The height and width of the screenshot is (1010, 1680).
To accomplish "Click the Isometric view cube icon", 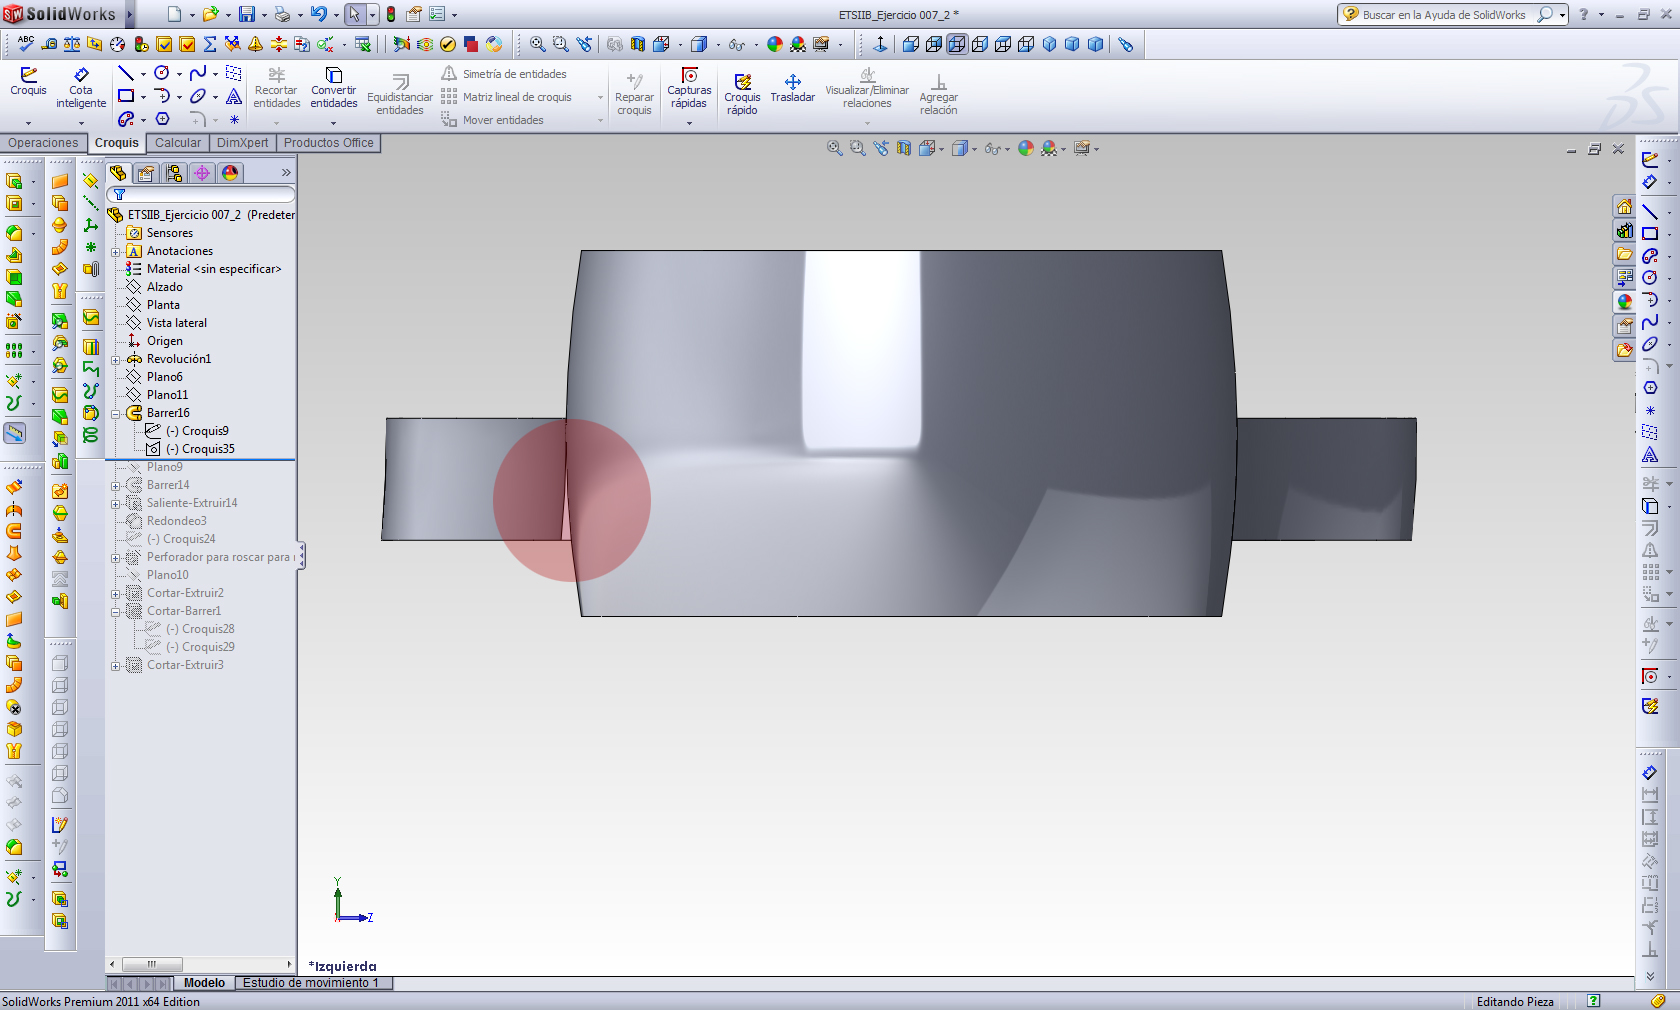I will coord(1049,44).
